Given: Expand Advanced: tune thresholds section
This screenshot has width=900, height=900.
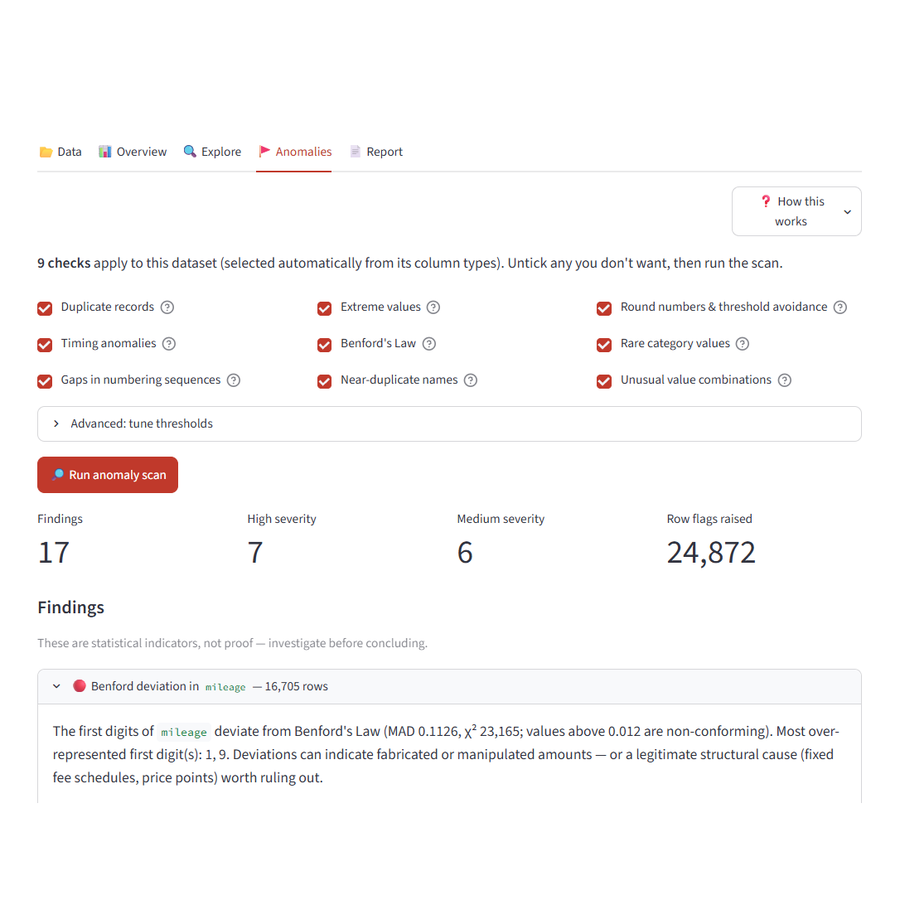Looking at the screenshot, I should [x=449, y=424].
